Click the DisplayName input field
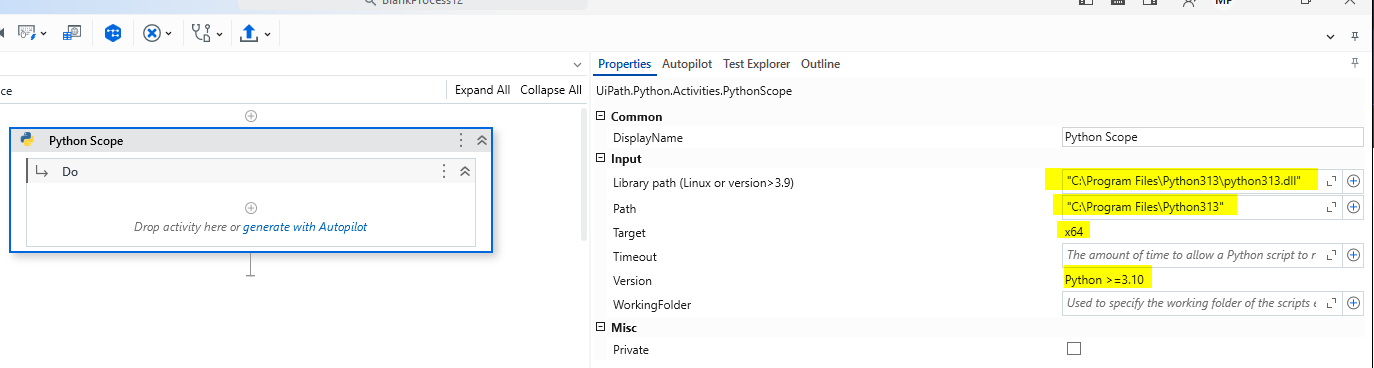The height and width of the screenshot is (368, 1374). pyautogui.click(x=1212, y=137)
